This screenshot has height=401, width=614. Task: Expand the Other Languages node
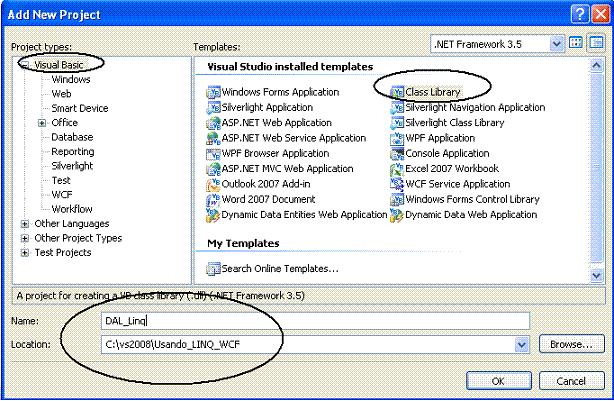[25, 224]
